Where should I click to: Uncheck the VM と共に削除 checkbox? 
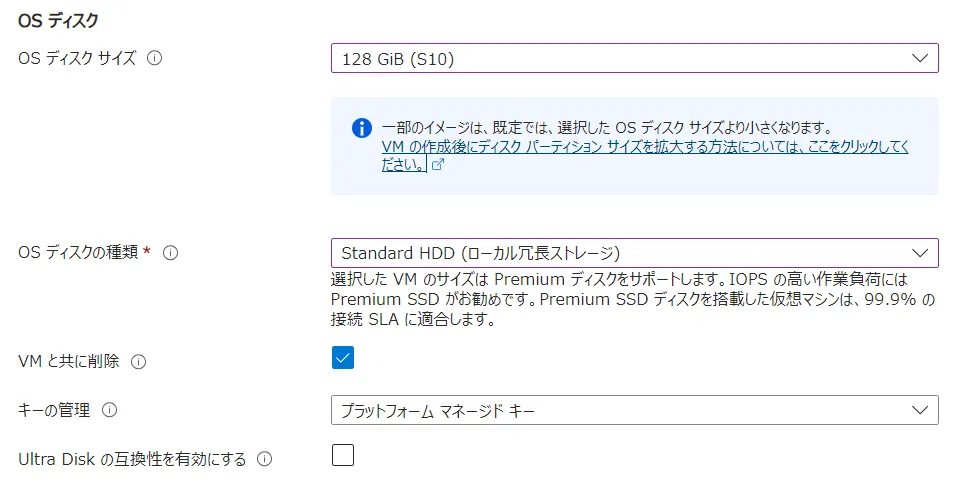tap(343, 358)
